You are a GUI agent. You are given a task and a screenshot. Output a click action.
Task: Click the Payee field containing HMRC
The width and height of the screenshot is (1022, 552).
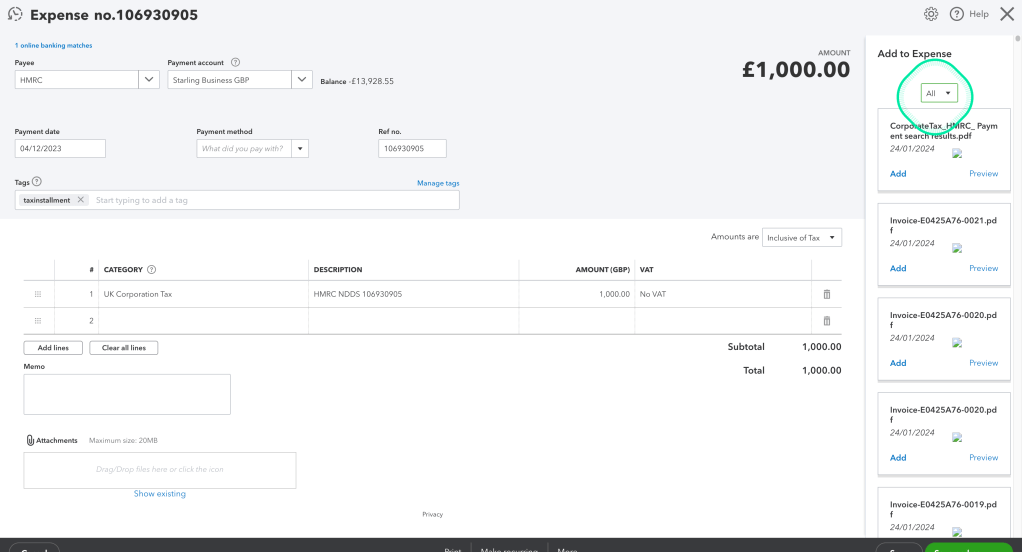[x=76, y=80]
